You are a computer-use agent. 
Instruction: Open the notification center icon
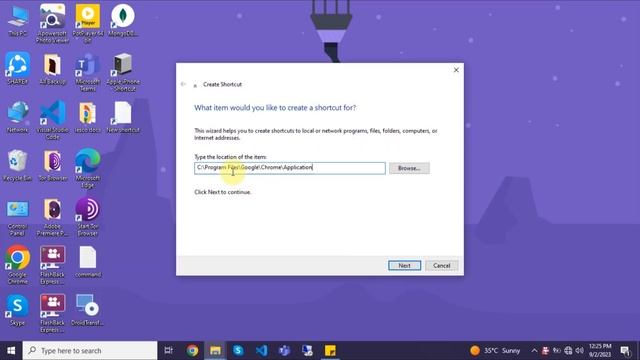tap(625, 350)
